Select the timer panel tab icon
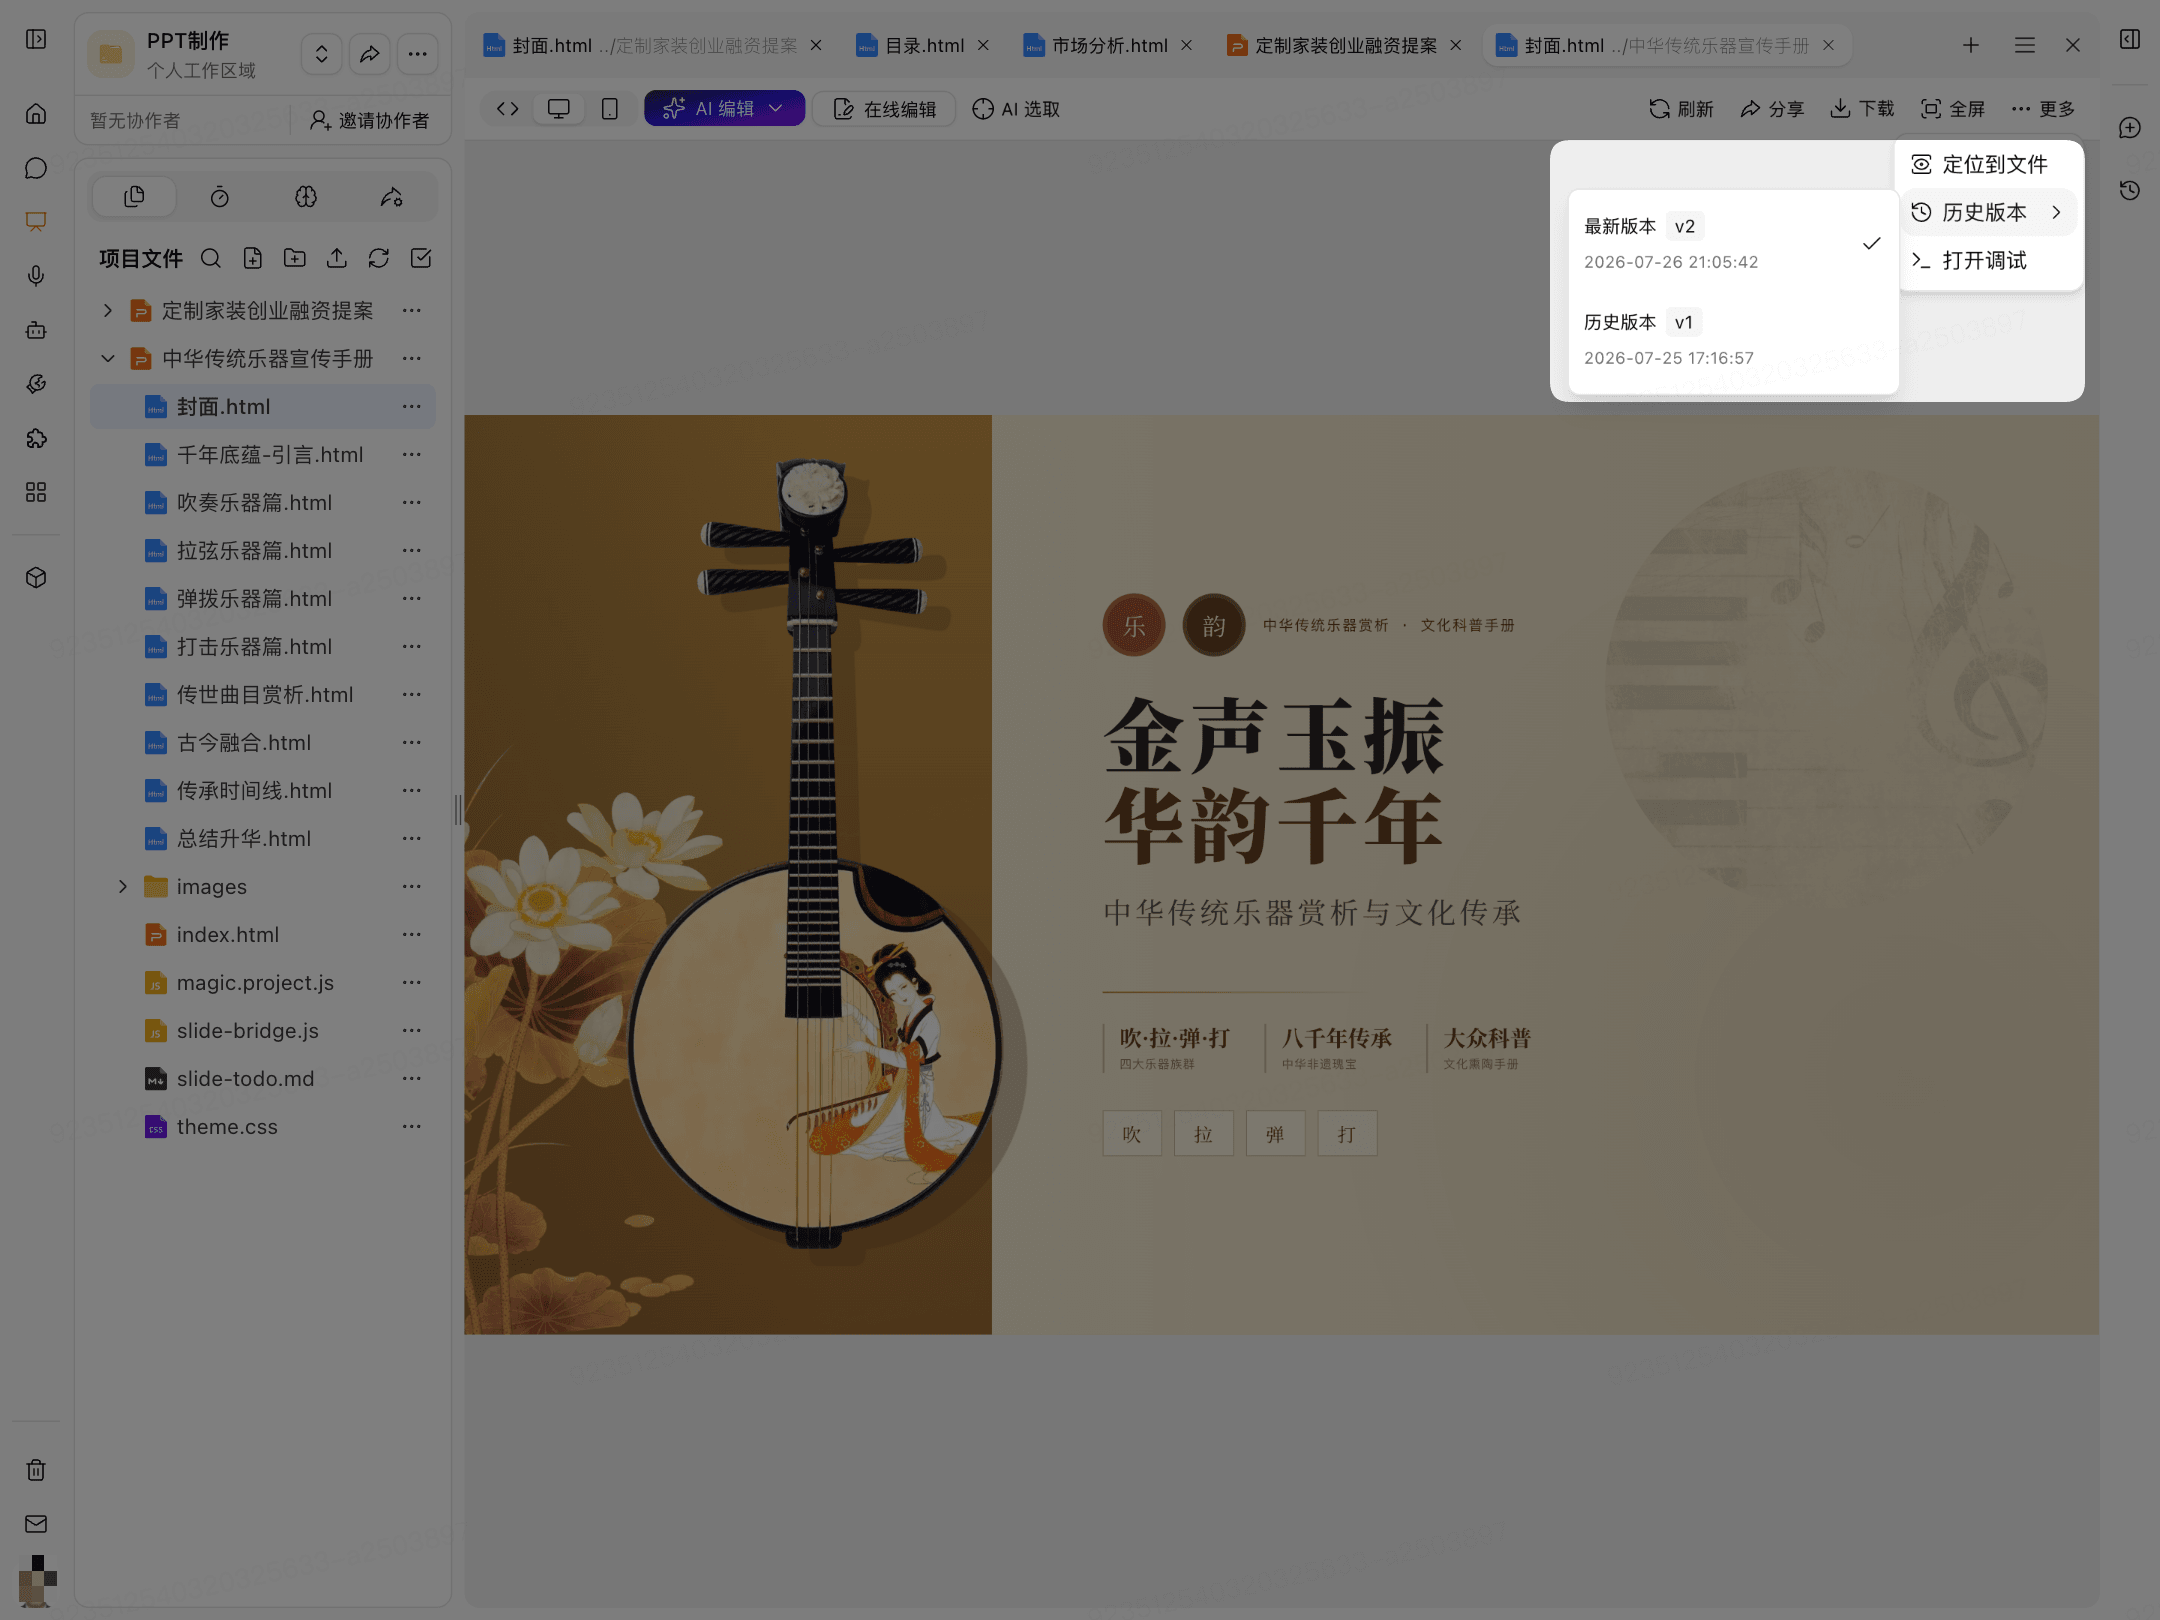This screenshot has height=1620, width=2160. point(220,197)
